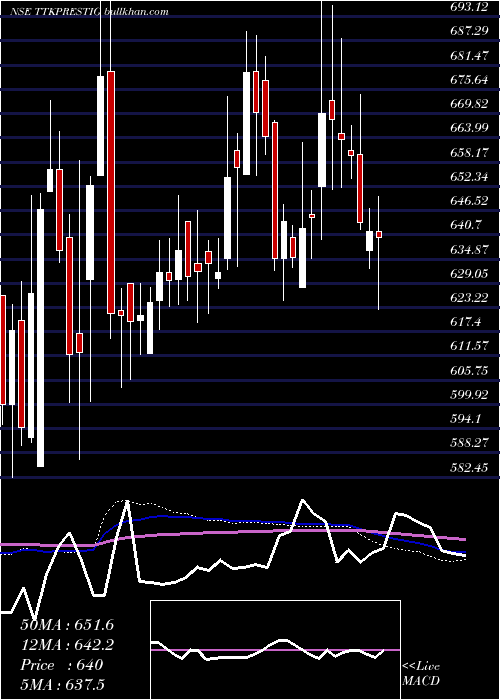Click the 5MA : 637.5 readout
The image size is (500, 700).
62,684
